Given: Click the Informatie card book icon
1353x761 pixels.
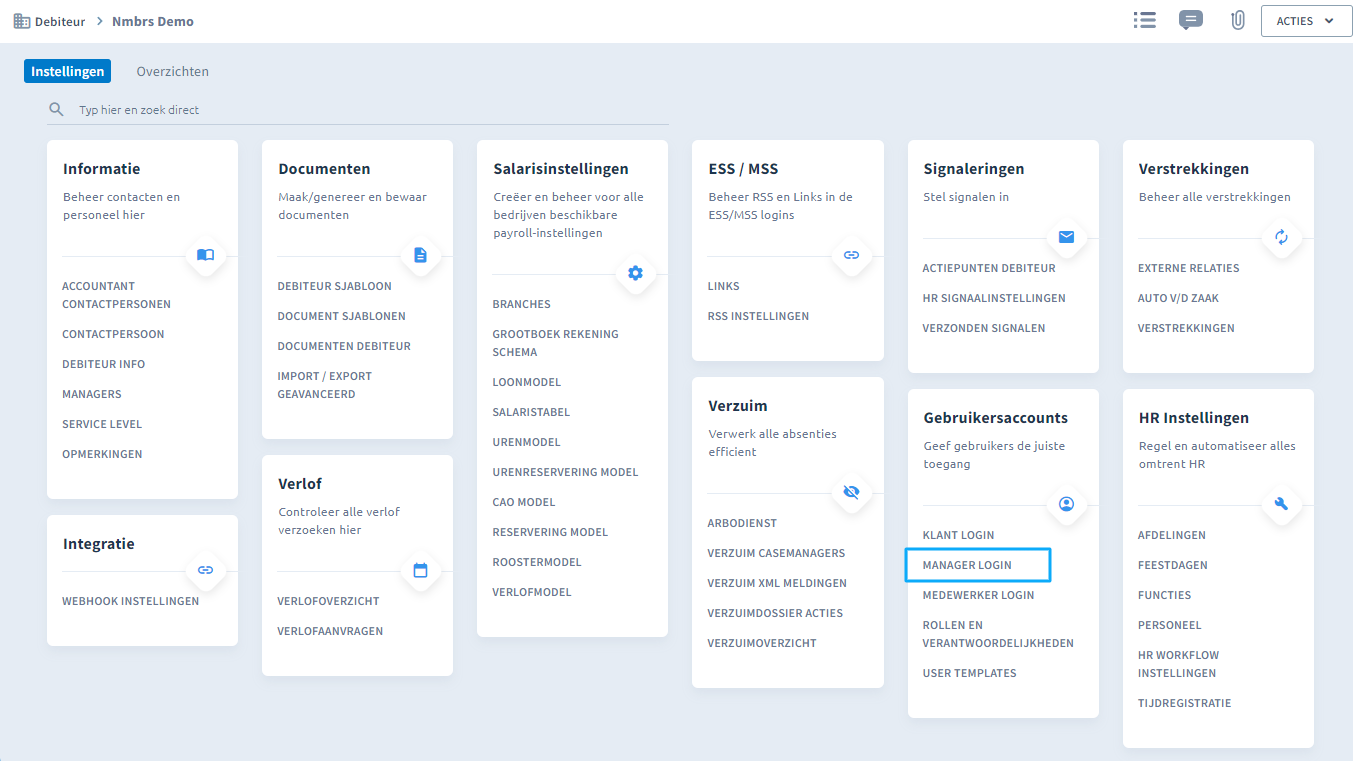Looking at the screenshot, I should coord(205,255).
